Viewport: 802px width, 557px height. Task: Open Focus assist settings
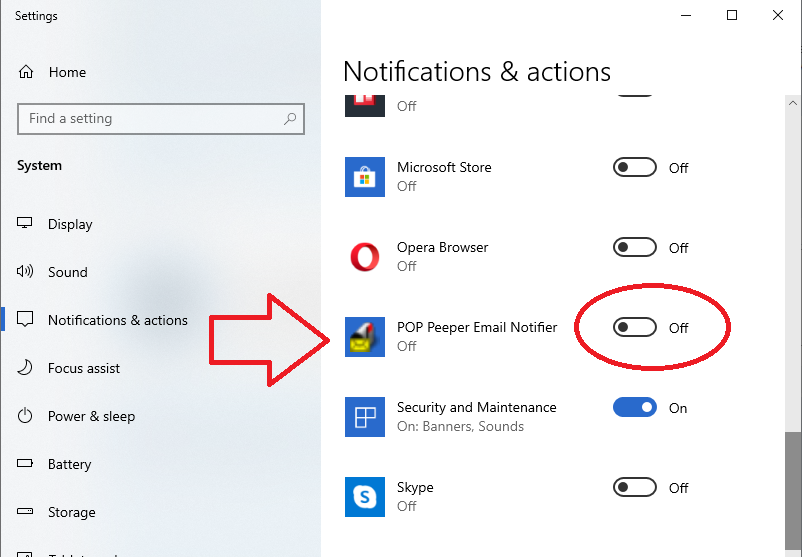pos(84,368)
